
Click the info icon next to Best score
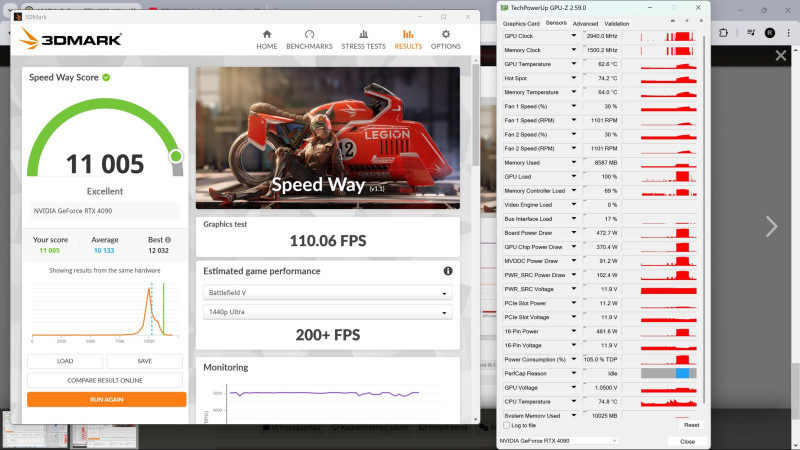[x=168, y=240]
